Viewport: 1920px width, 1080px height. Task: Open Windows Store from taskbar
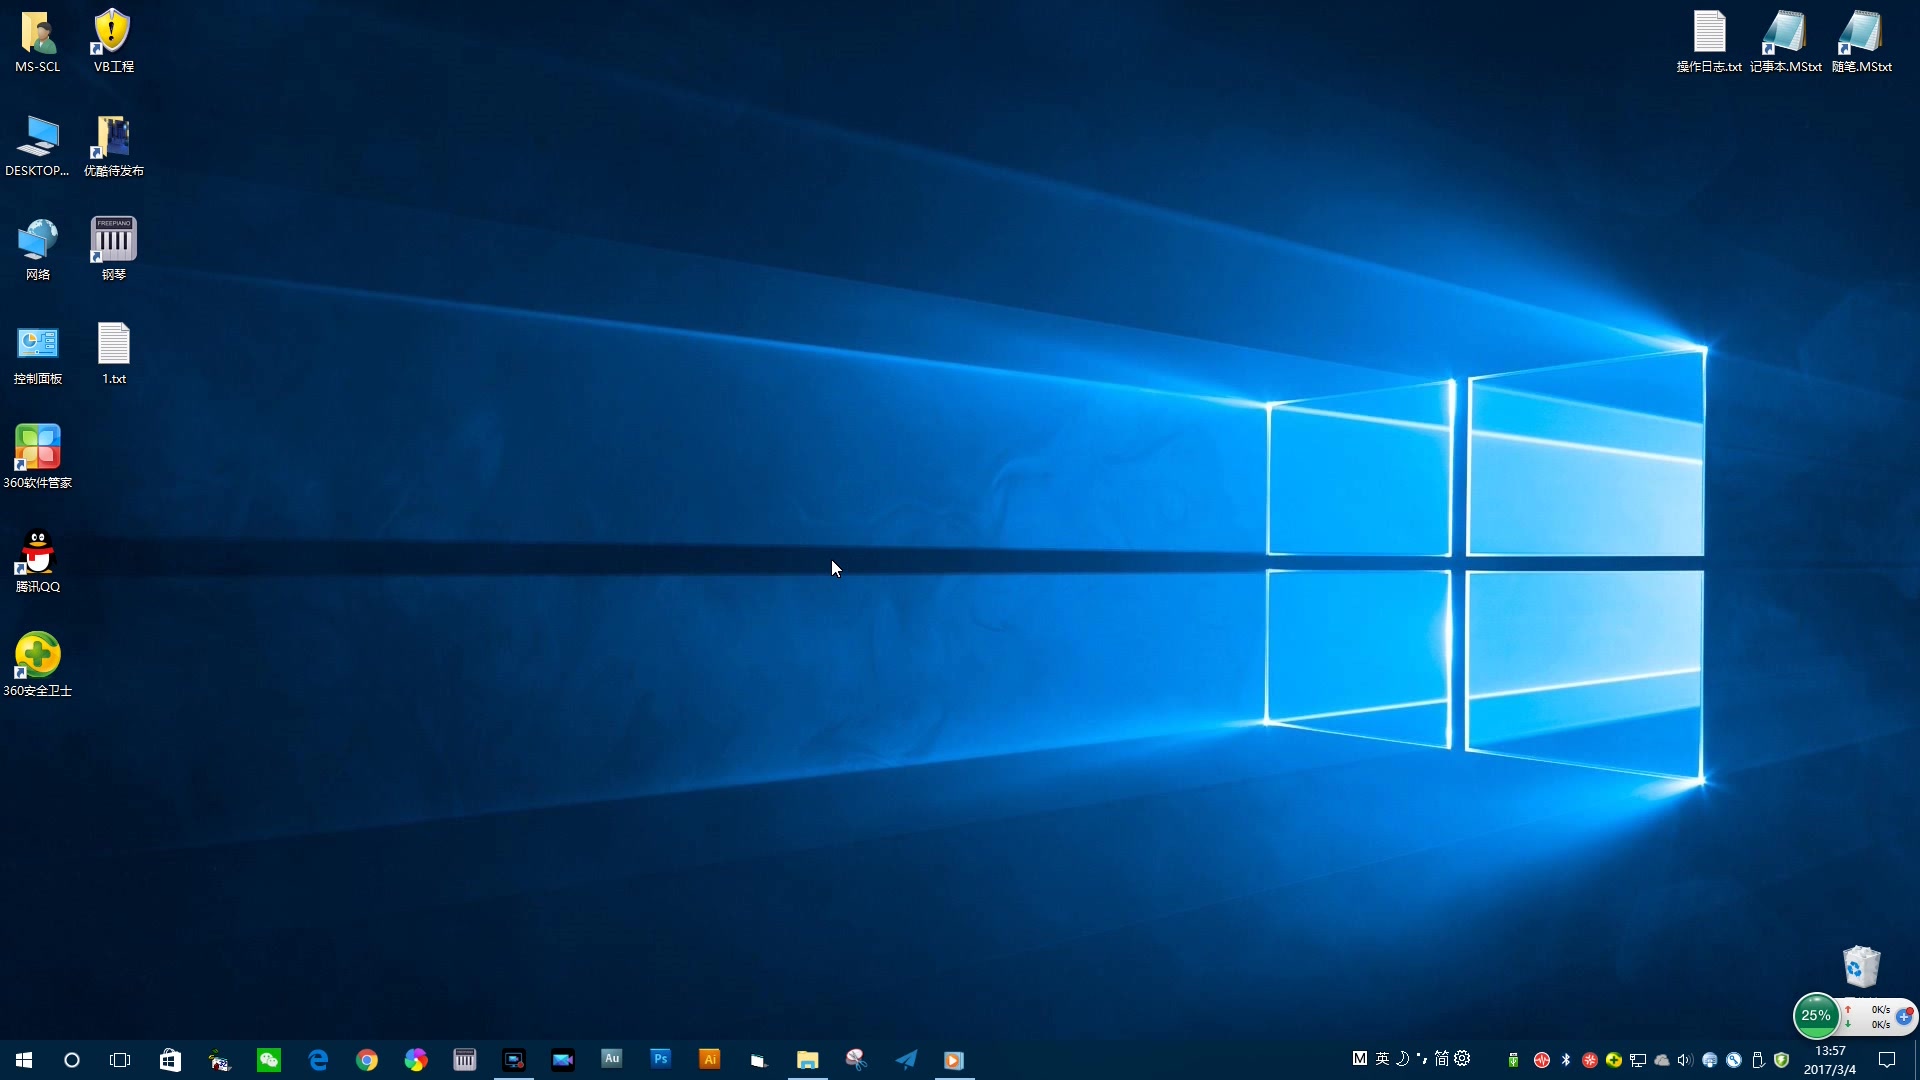tap(170, 1060)
